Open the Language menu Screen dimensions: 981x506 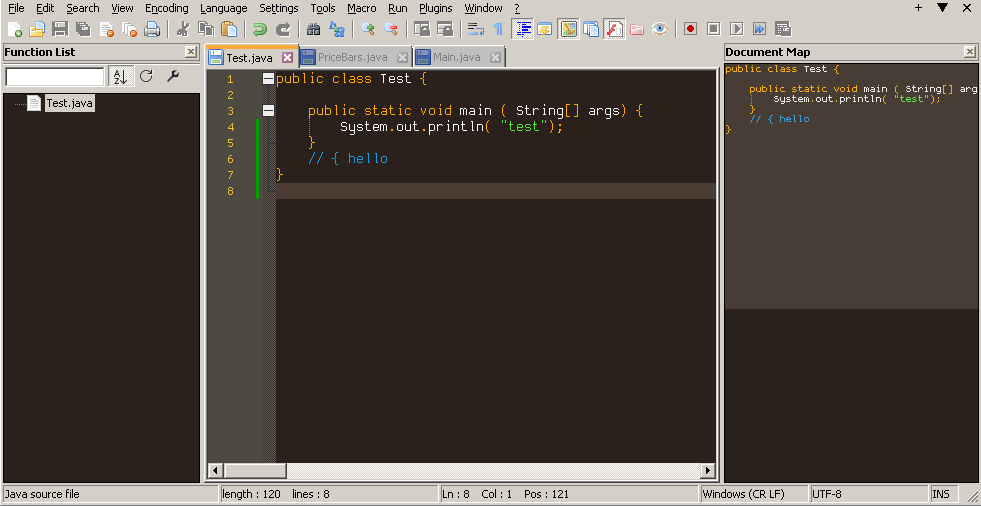pyautogui.click(x=223, y=8)
